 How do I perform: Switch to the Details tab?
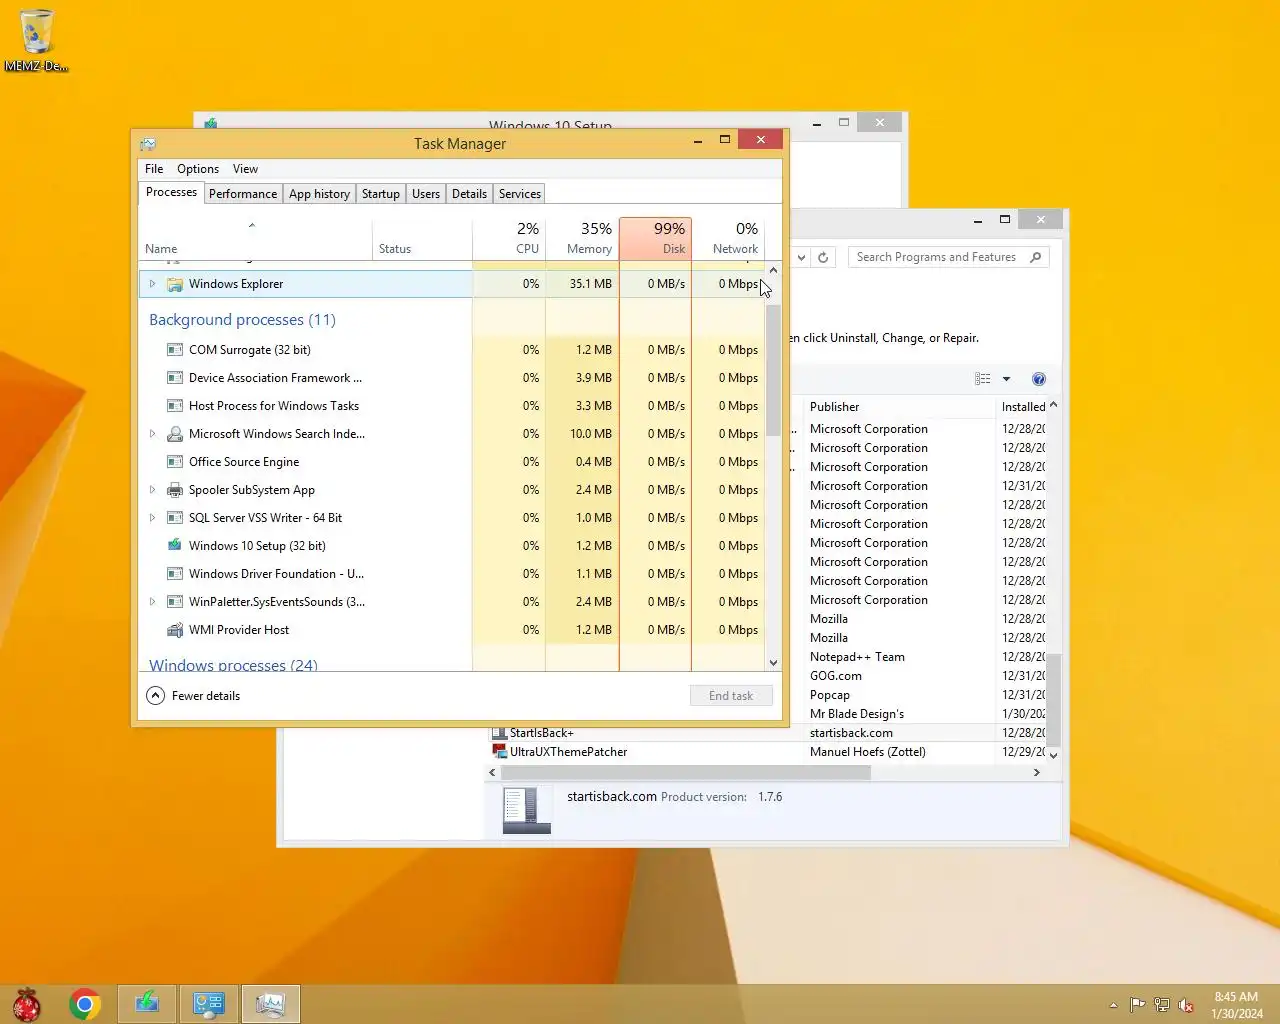[469, 194]
